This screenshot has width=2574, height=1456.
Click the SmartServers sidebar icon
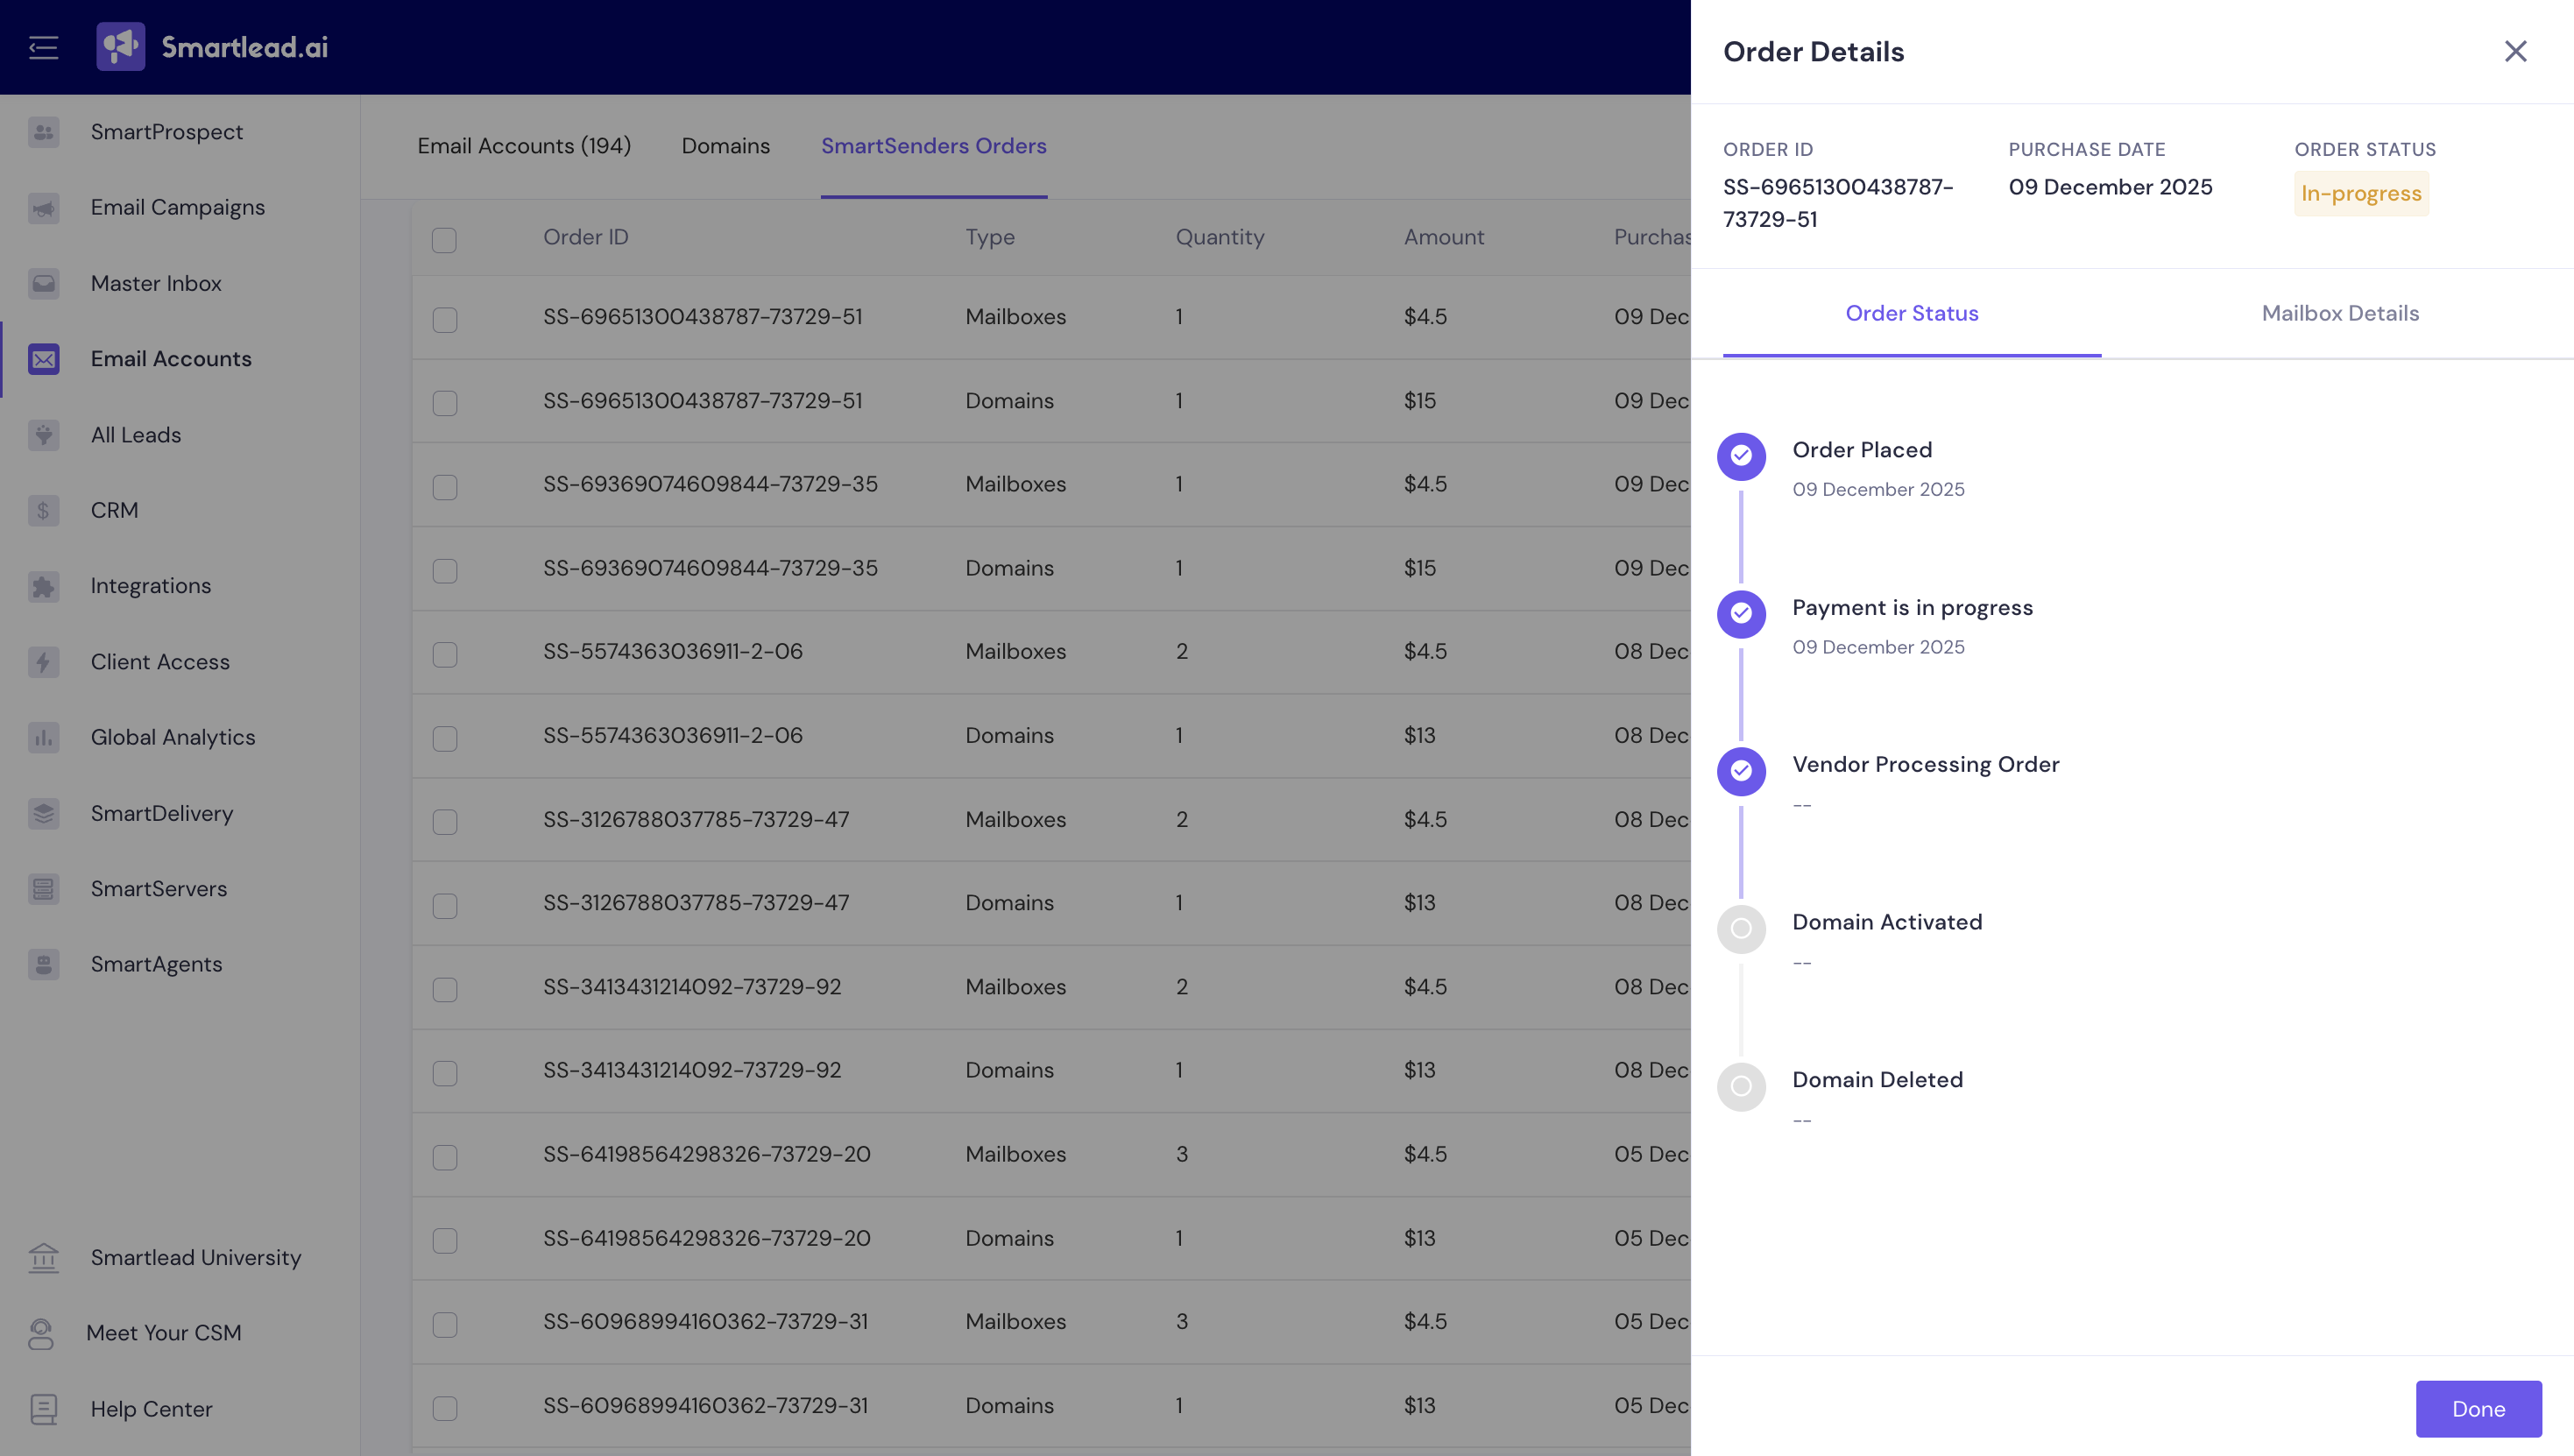coord(43,889)
